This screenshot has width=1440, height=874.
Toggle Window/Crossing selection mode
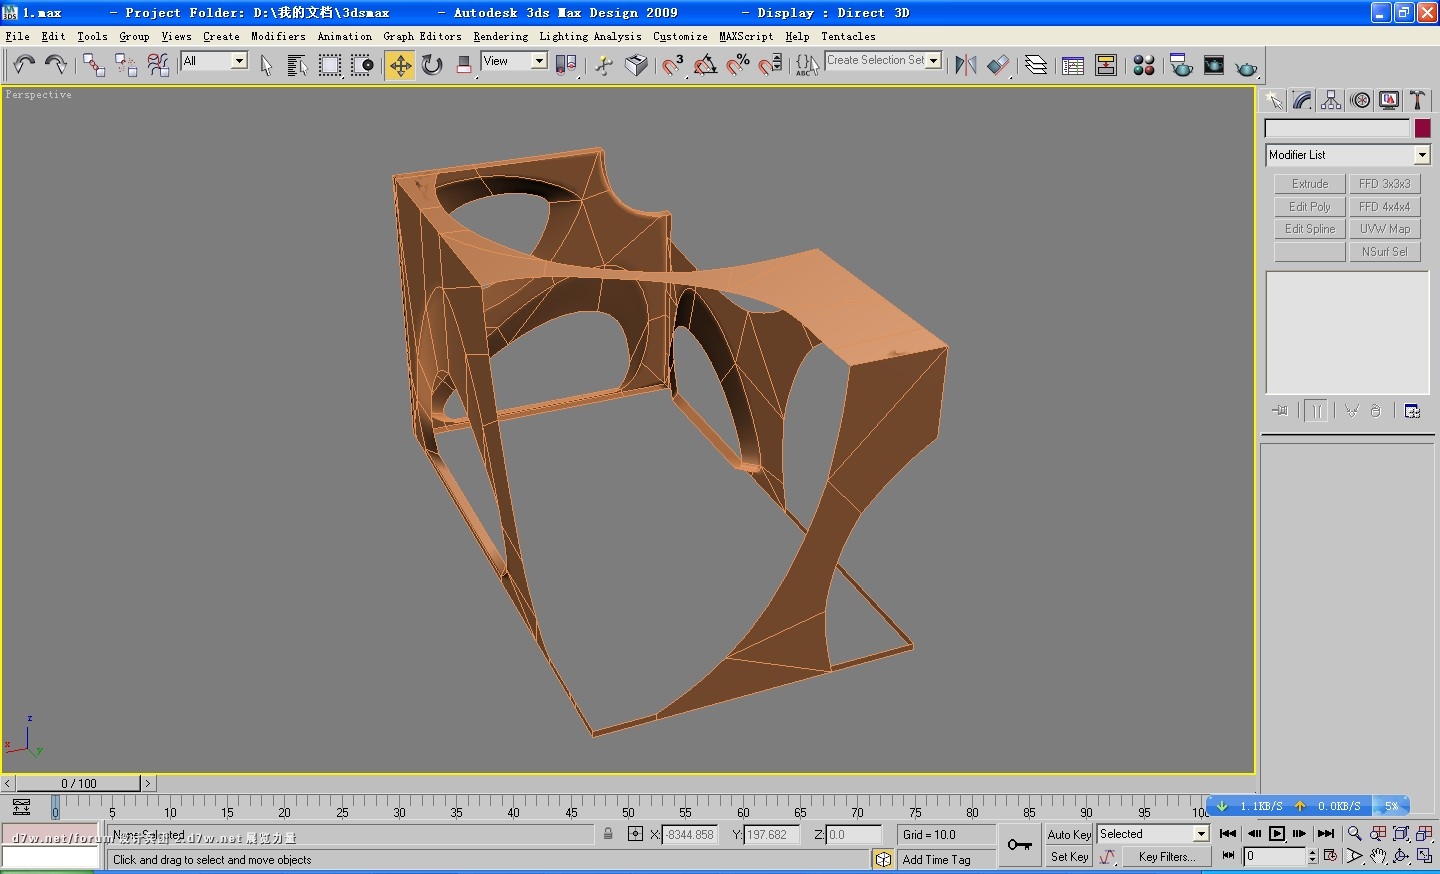point(362,65)
